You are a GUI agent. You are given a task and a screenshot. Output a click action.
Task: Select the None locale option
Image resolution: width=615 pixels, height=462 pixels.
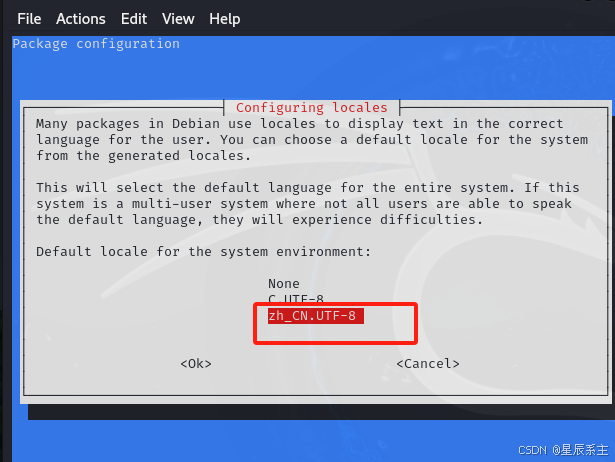tap(284, 284)
